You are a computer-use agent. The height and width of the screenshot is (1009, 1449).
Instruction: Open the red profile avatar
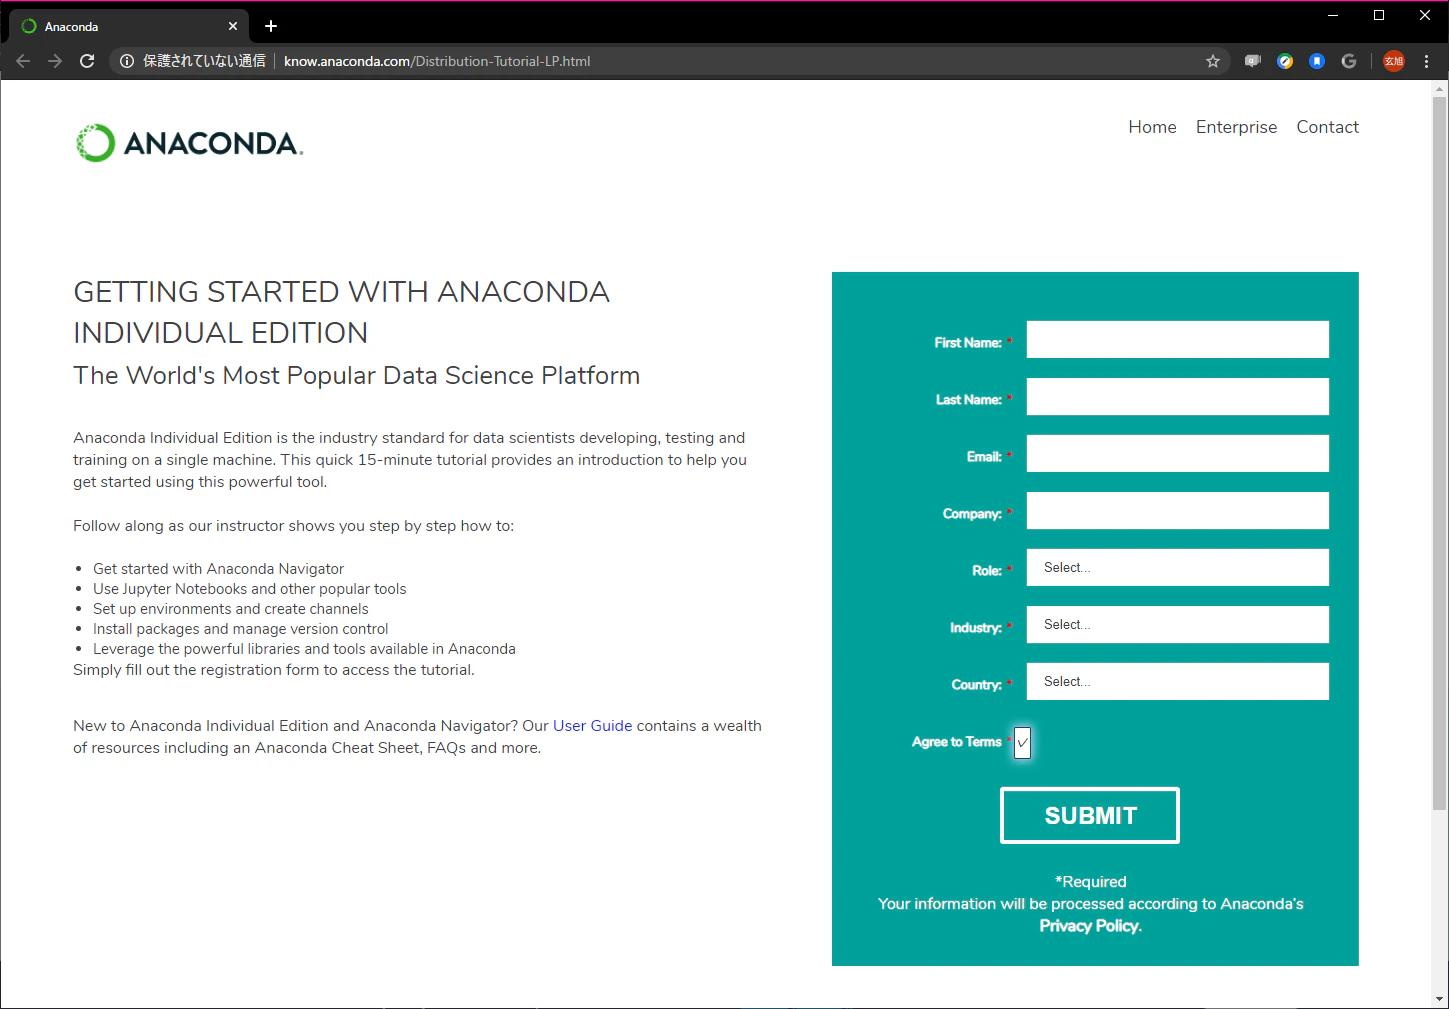tap(1394, 61)
